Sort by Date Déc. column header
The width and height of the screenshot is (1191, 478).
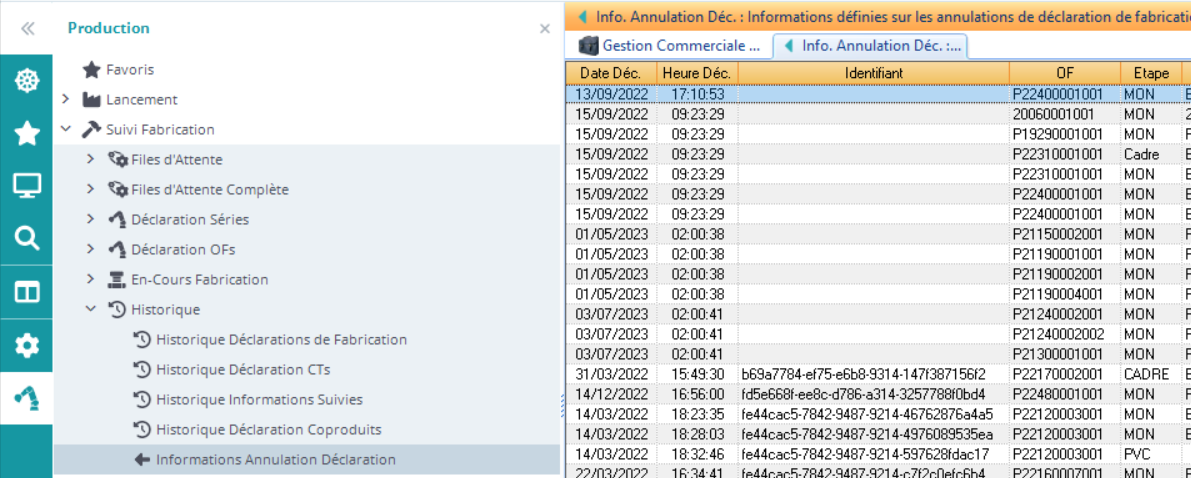(x=610, y=73)
